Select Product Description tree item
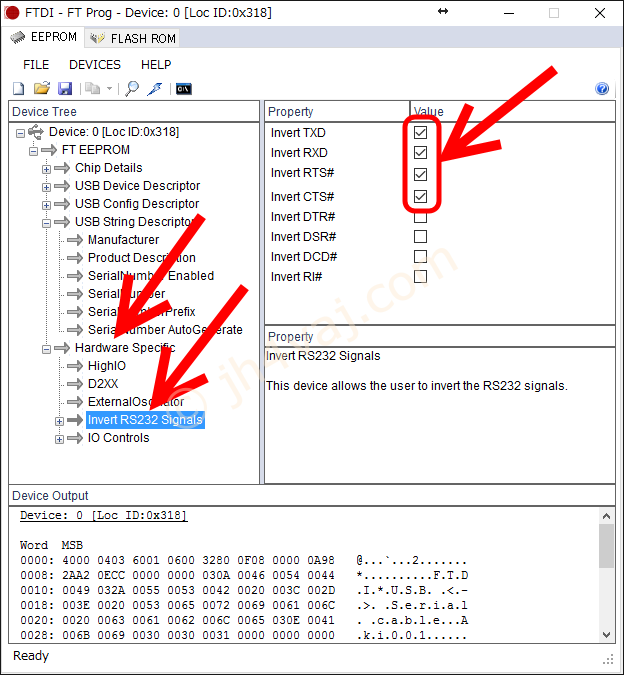Image resolution: width=624 pixels, height=675 pixels. [x=142, y=258]
